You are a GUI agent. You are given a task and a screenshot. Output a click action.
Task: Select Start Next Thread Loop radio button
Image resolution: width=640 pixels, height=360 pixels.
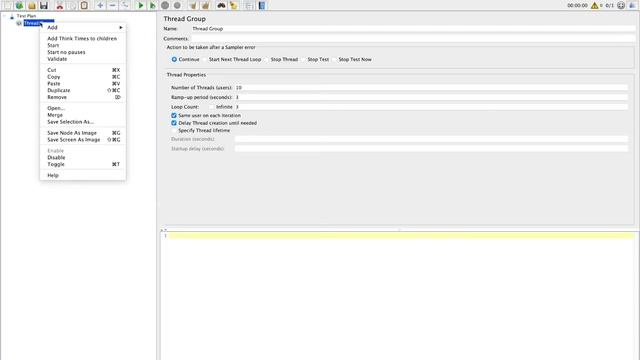(x=205, y=60)
